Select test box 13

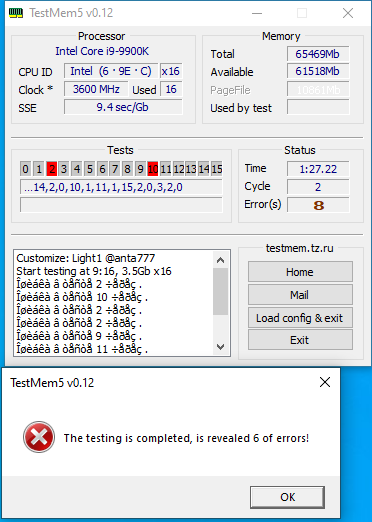coord(191,169)
